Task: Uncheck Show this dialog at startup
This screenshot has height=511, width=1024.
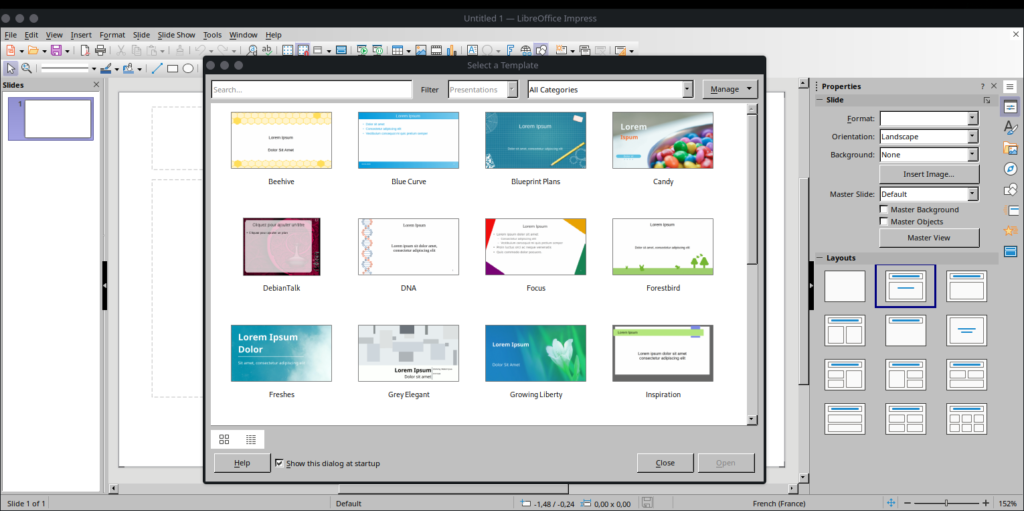Action: pyautogui.click(x=279, y=463)
